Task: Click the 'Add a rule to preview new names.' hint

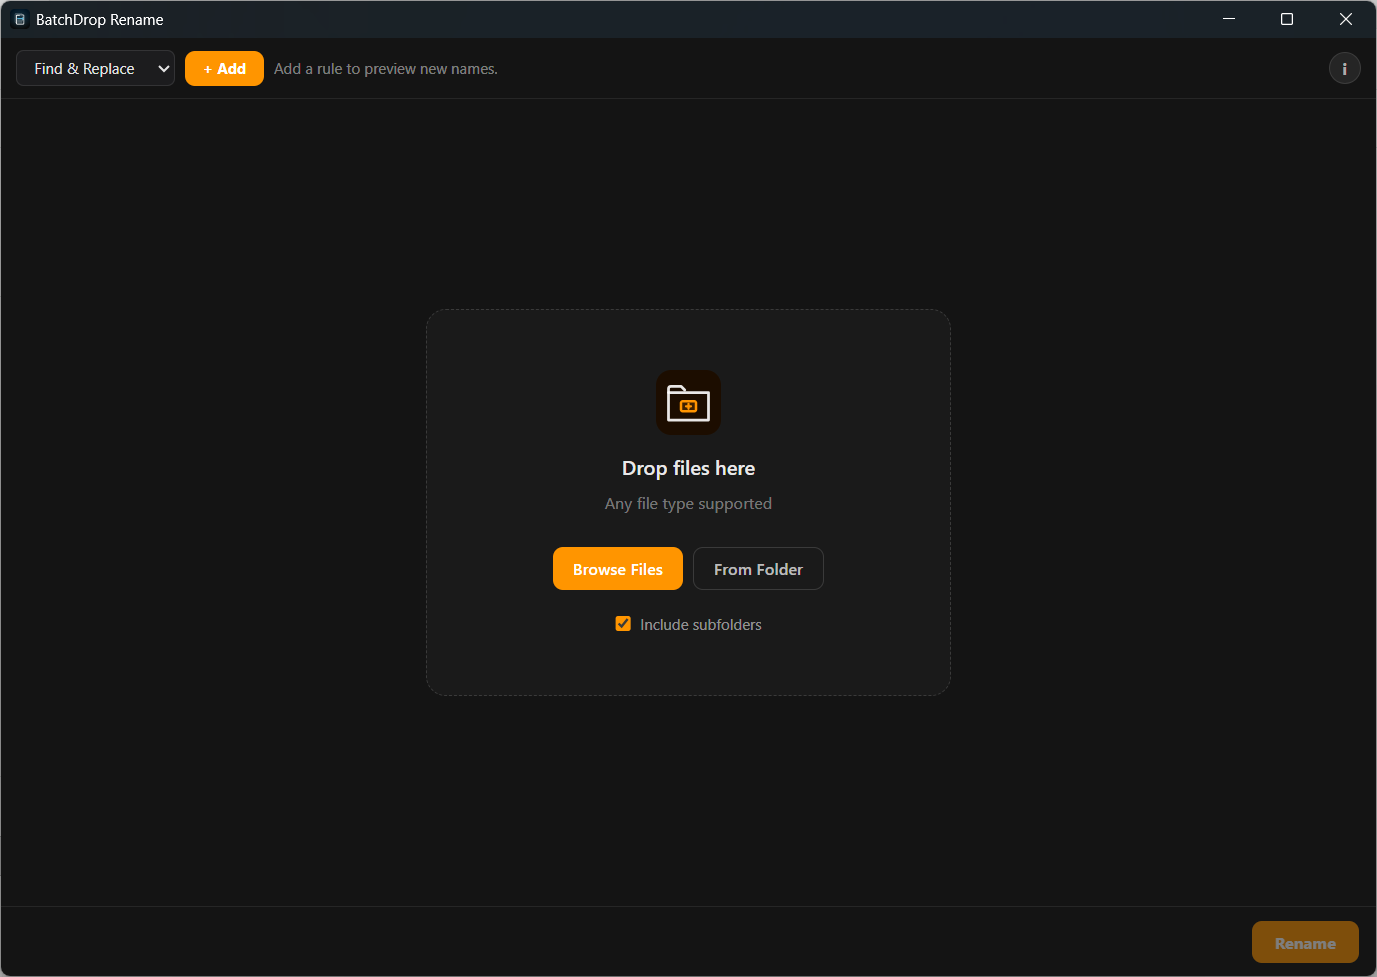Action: point(386,69)
